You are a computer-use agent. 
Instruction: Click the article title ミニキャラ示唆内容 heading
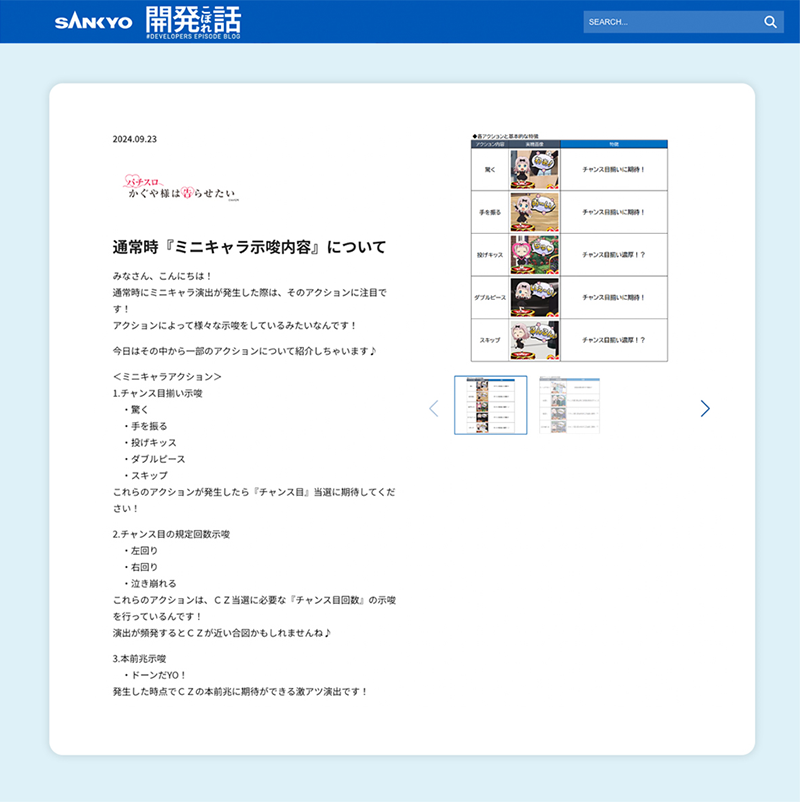[249, 247]
